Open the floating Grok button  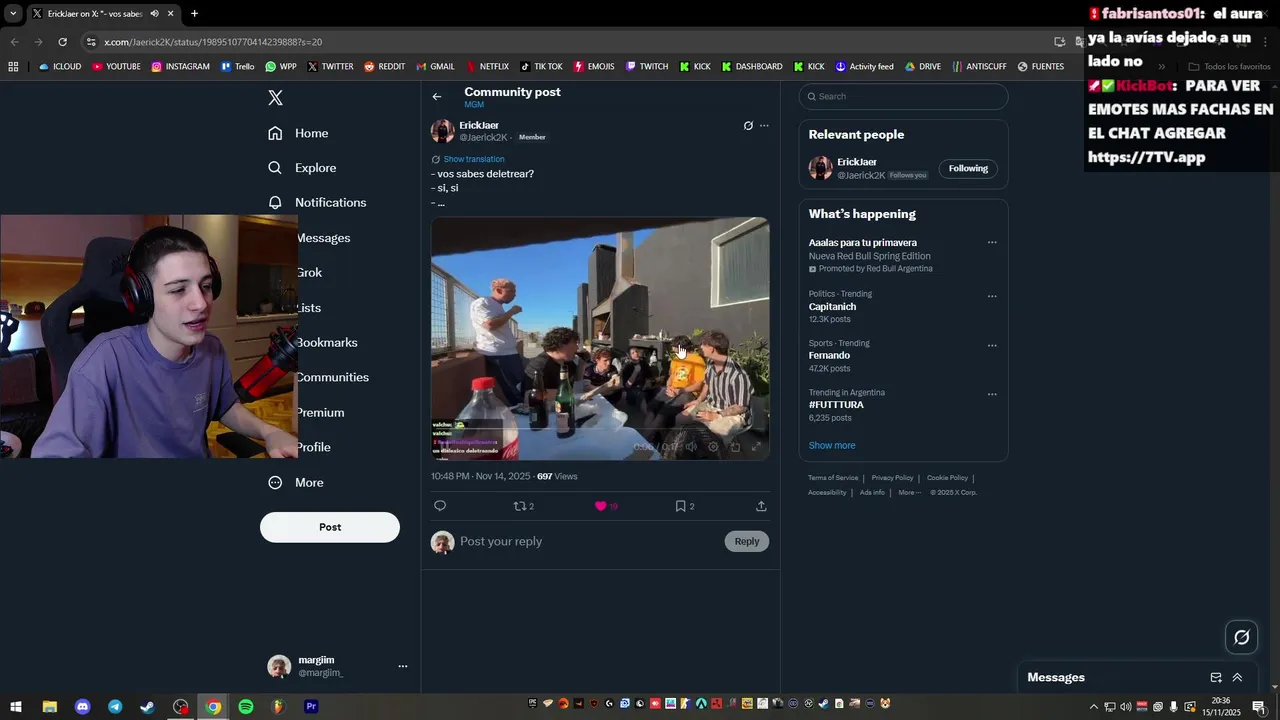pyautogui.click(x=1242, y=637)
